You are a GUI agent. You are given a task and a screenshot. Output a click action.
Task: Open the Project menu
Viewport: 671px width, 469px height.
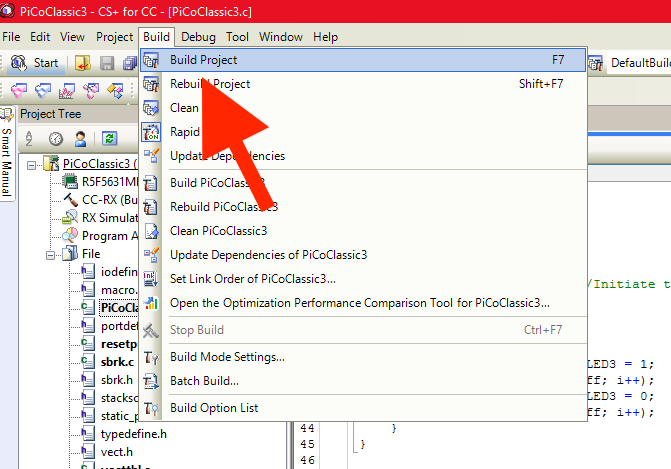(x=114, y=37)
